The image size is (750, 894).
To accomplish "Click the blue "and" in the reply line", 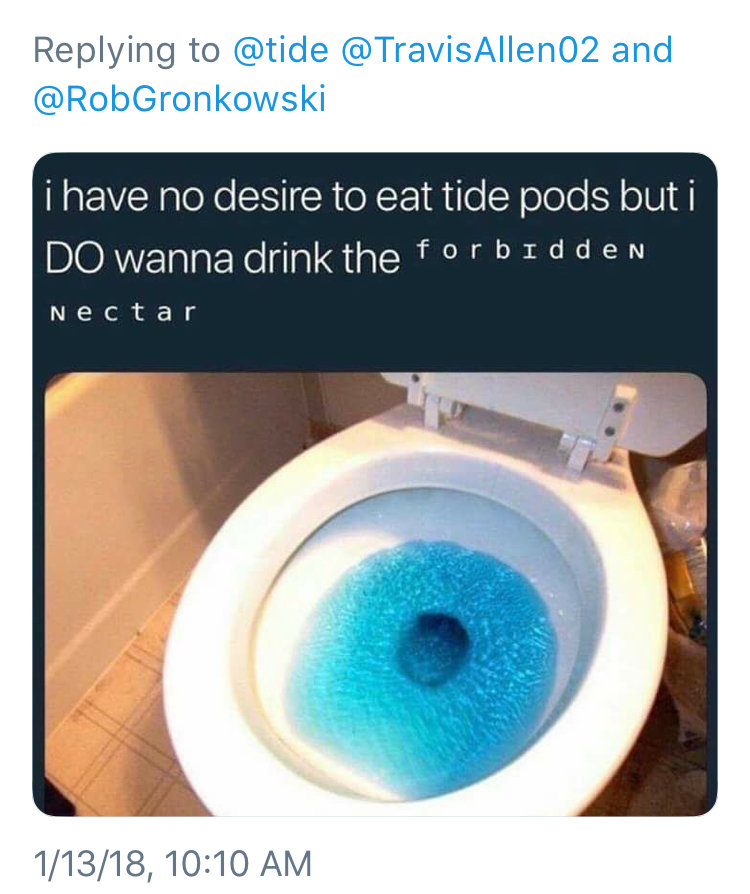I will [642, 50].
